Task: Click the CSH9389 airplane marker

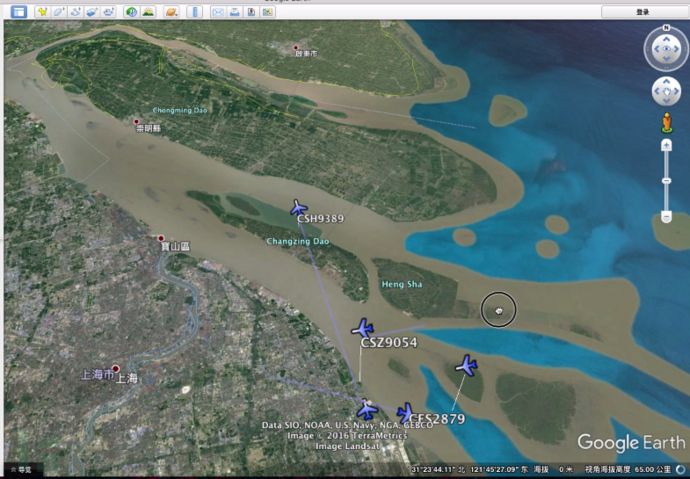Action: [x=299, y=207]
